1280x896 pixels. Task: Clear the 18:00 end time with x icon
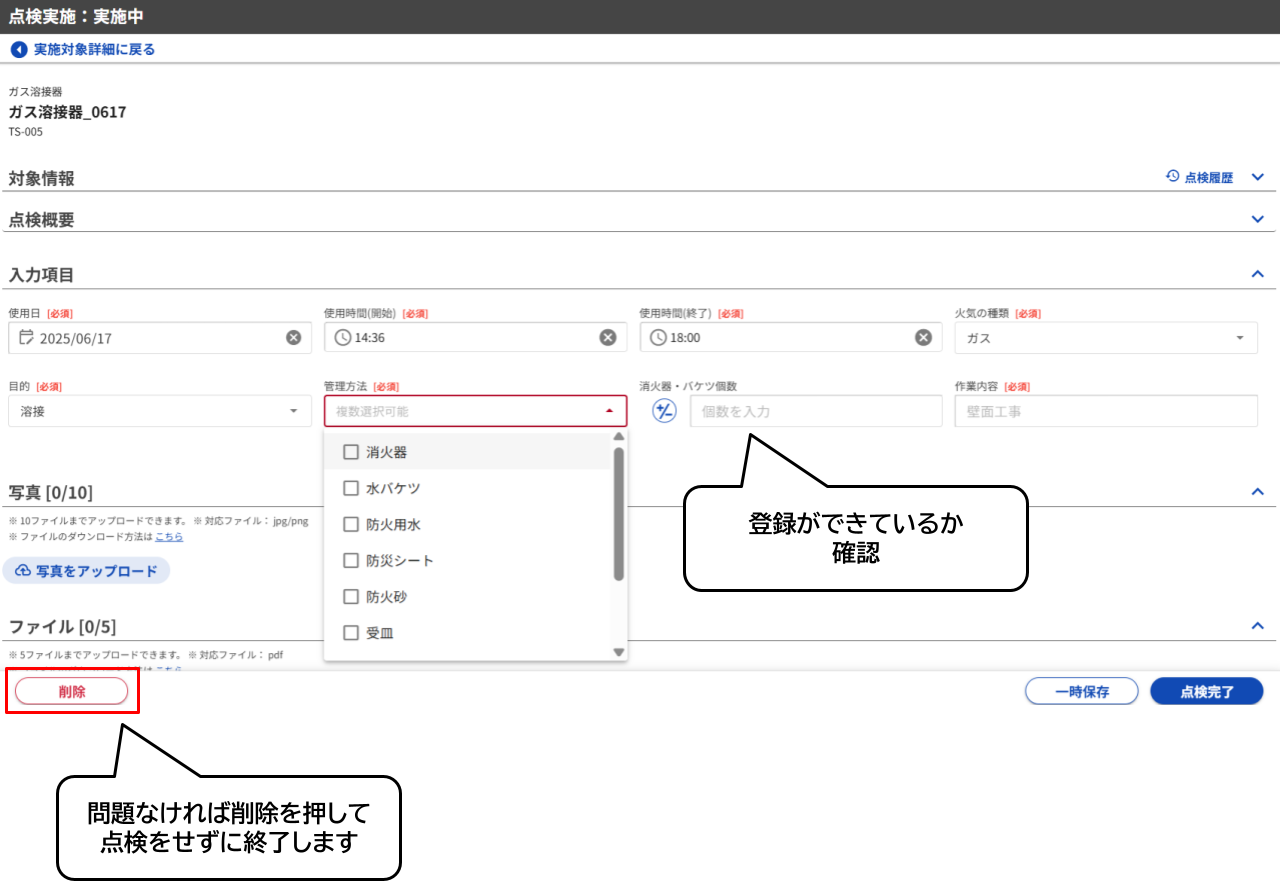922,337
